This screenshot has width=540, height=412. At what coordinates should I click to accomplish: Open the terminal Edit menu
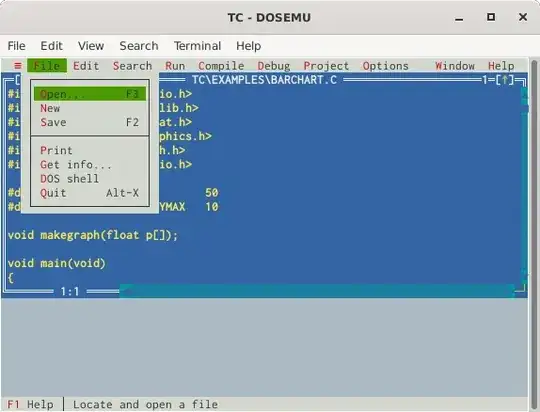(51, 46)
